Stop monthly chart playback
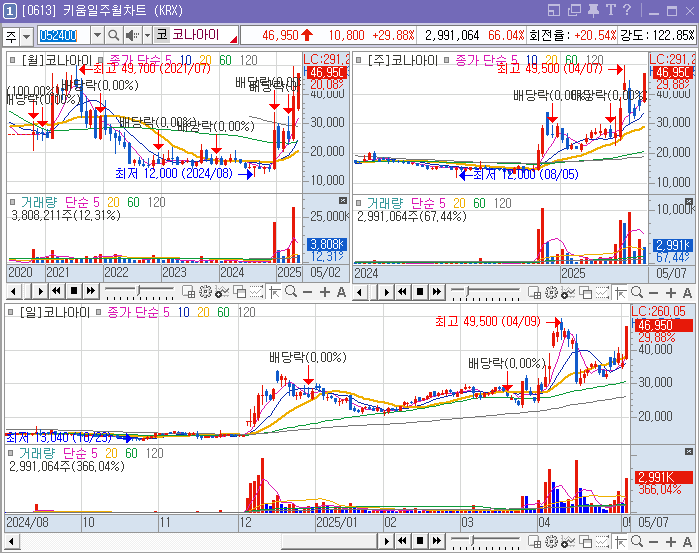Image resolution: width=699 pixels, height=553 pixels. 74,292
